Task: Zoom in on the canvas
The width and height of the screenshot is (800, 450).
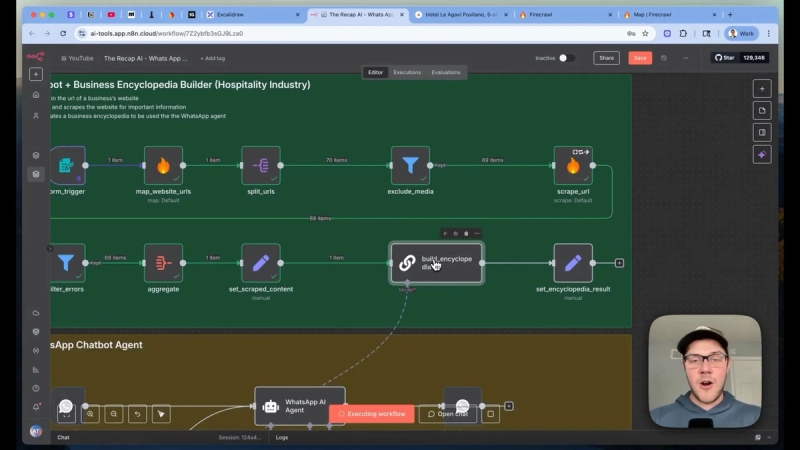Action: coord(90,414)
